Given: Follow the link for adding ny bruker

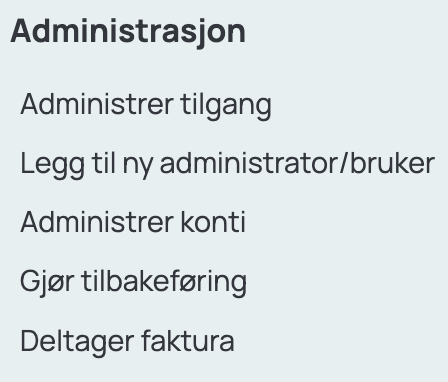Looking at the screenshot, I should (228, 165).
